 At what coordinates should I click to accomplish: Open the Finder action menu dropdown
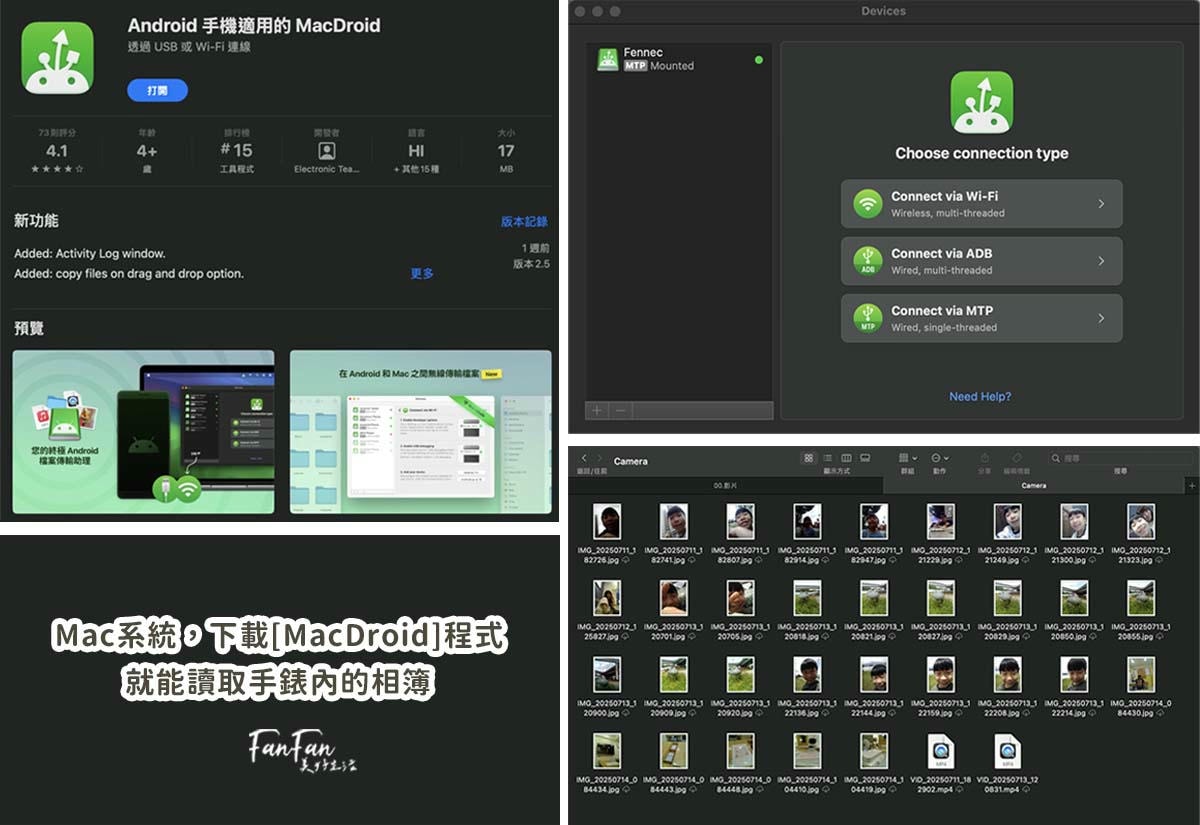[940, 458]
